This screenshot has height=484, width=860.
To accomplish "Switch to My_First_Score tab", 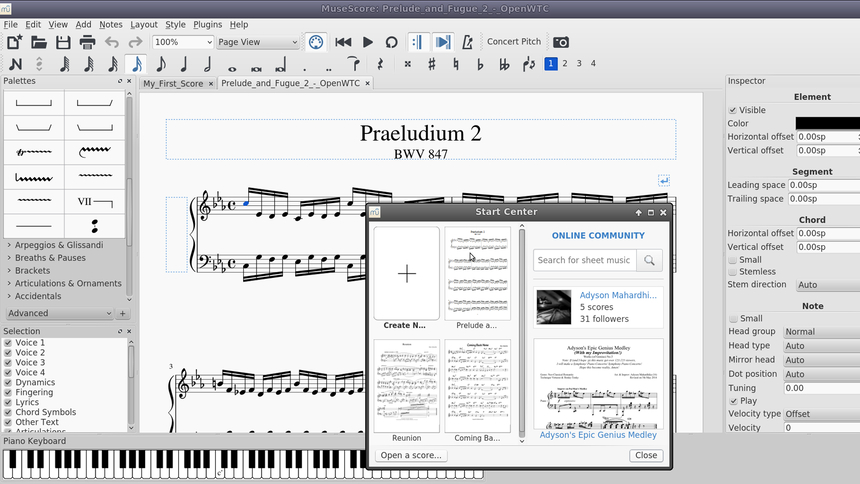I will [x=173, y=83].
